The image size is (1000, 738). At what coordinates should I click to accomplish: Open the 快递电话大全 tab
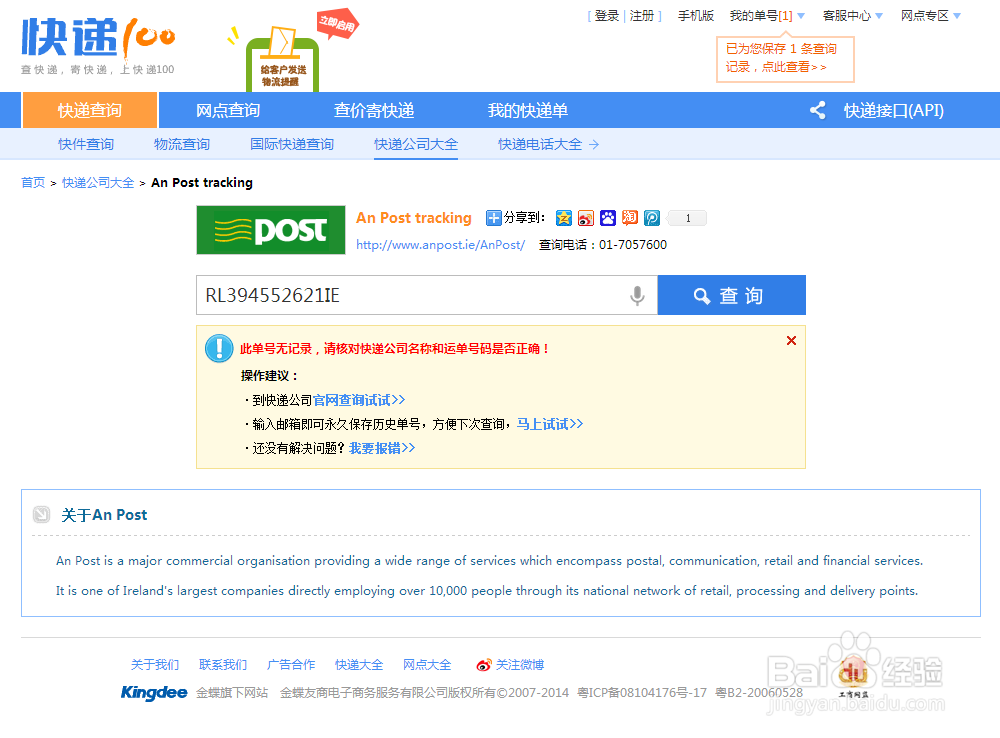pyautogui.click(x=541, y=144)
